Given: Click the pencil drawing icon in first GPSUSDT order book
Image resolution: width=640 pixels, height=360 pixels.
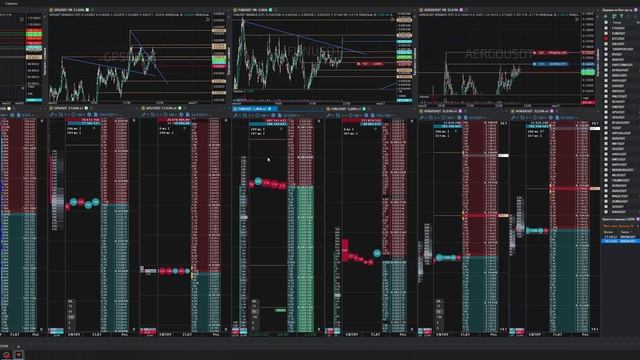Looking at the screenshot, I should tap(52, 115).
